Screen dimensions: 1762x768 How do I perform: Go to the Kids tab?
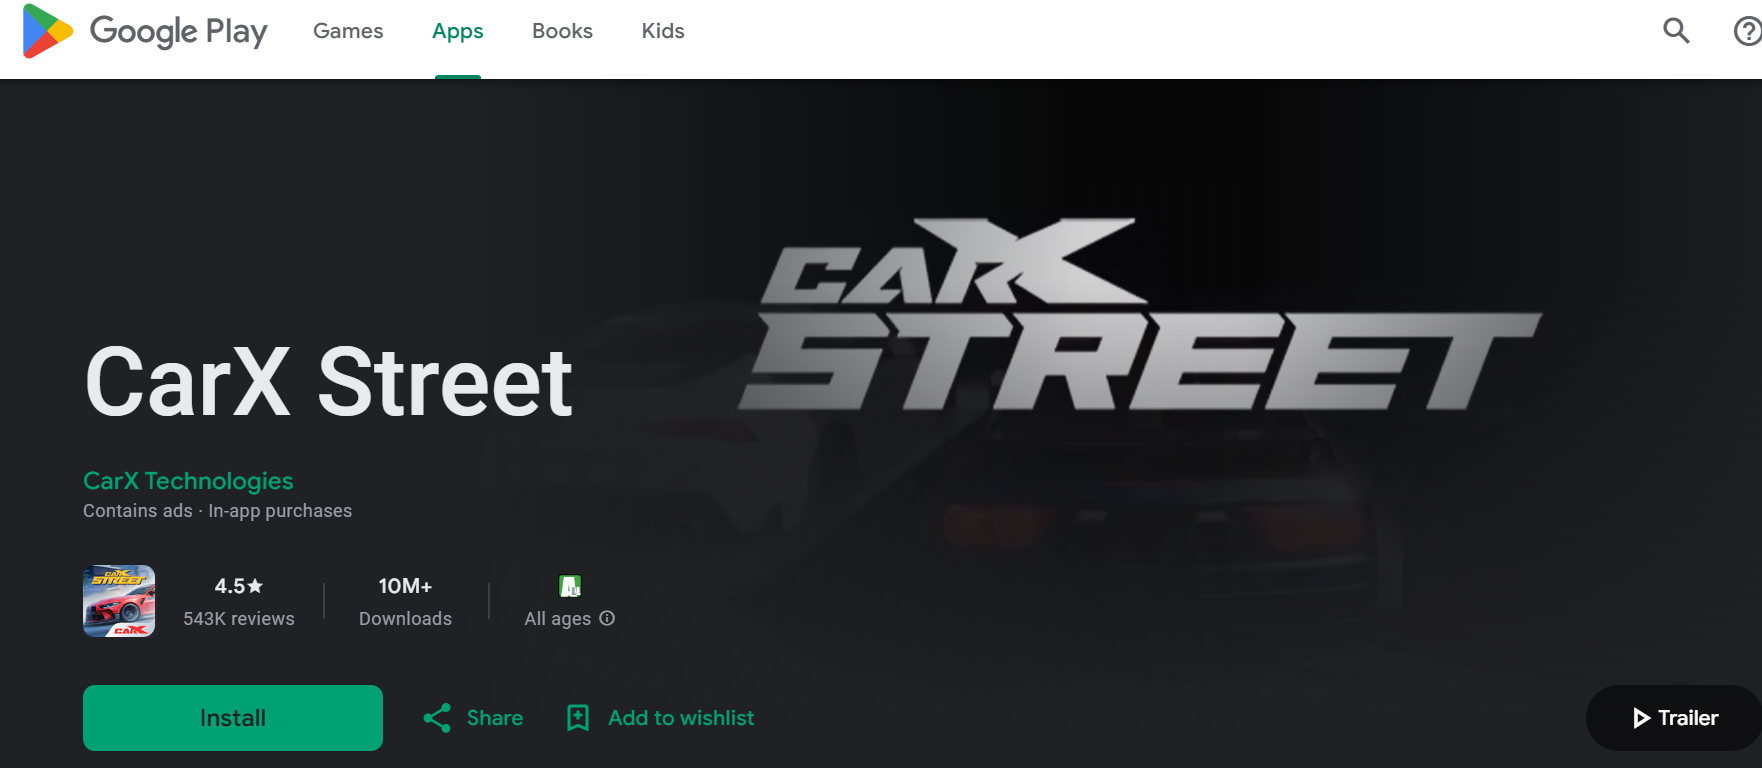(663, 31)
